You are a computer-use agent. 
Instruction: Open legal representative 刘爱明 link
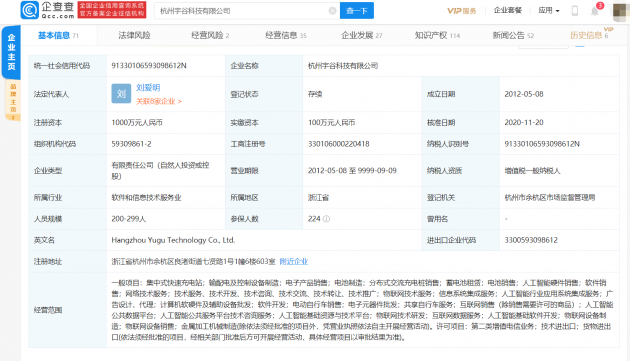tap(148, 88)
